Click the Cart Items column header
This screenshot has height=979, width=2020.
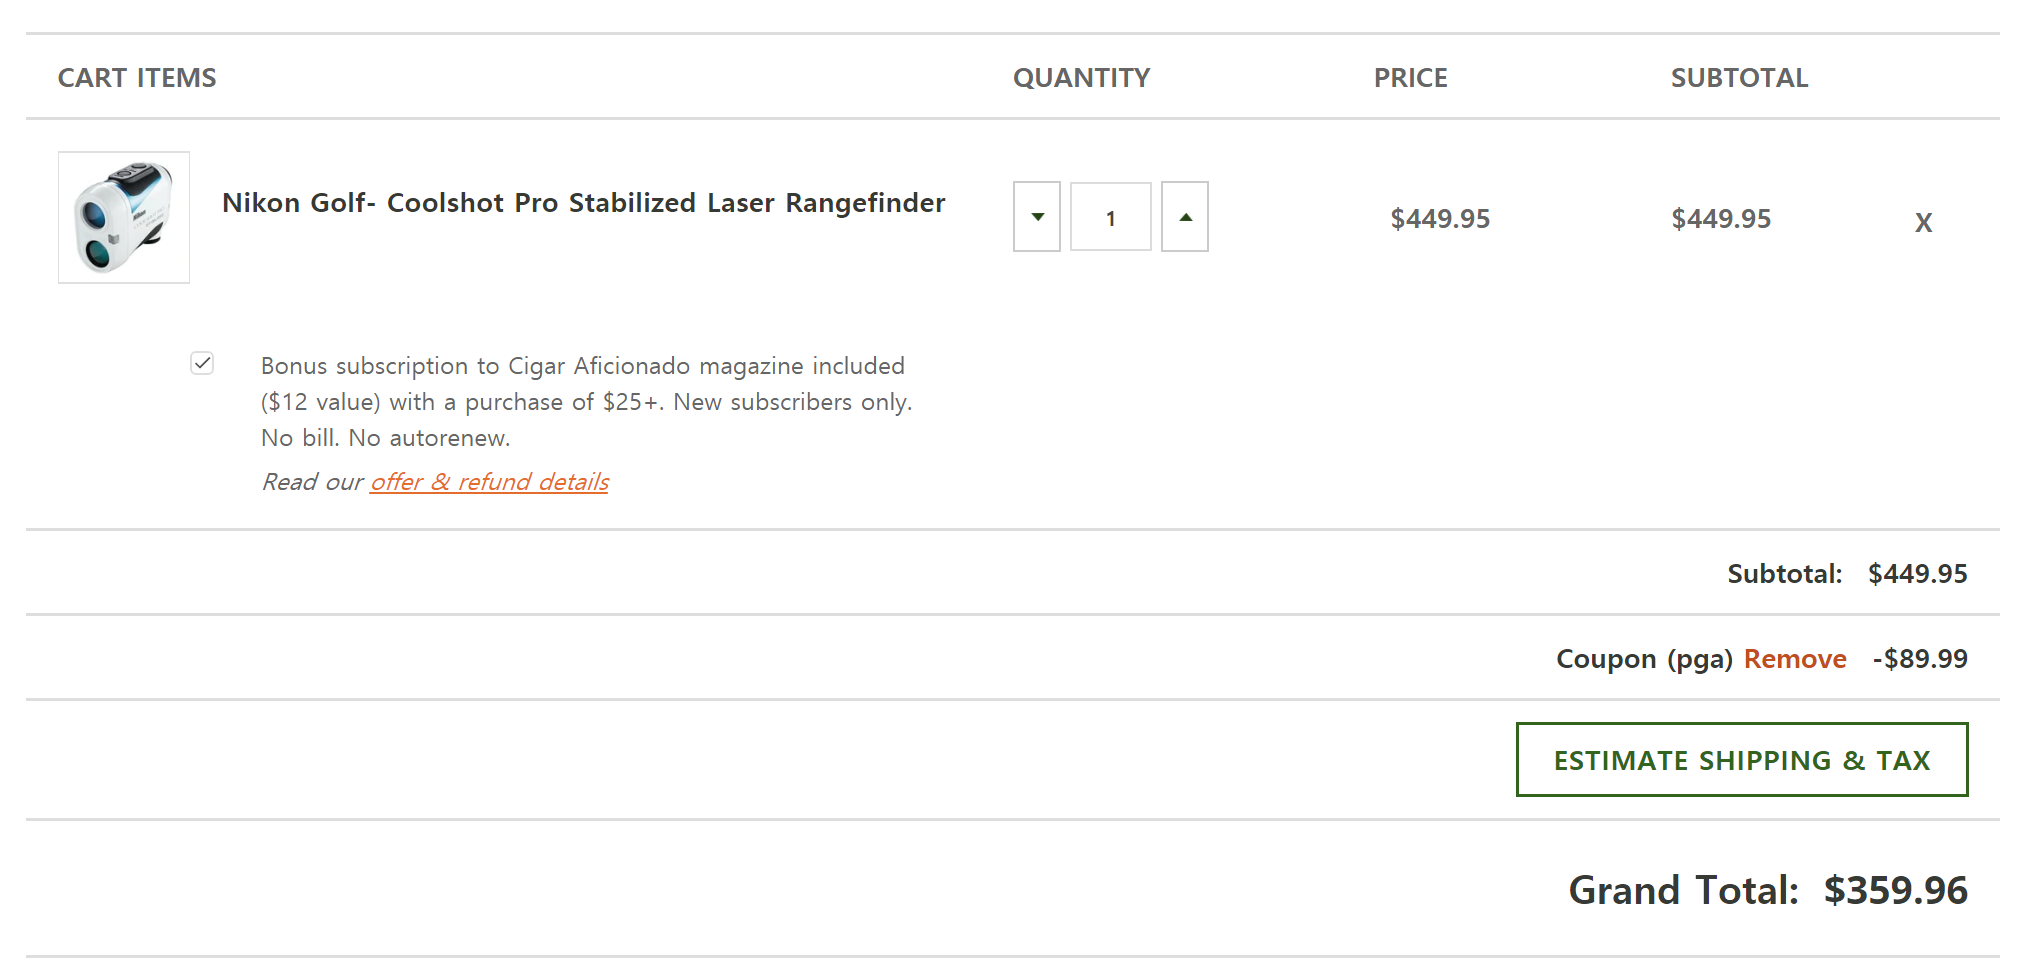click(137, 78)
